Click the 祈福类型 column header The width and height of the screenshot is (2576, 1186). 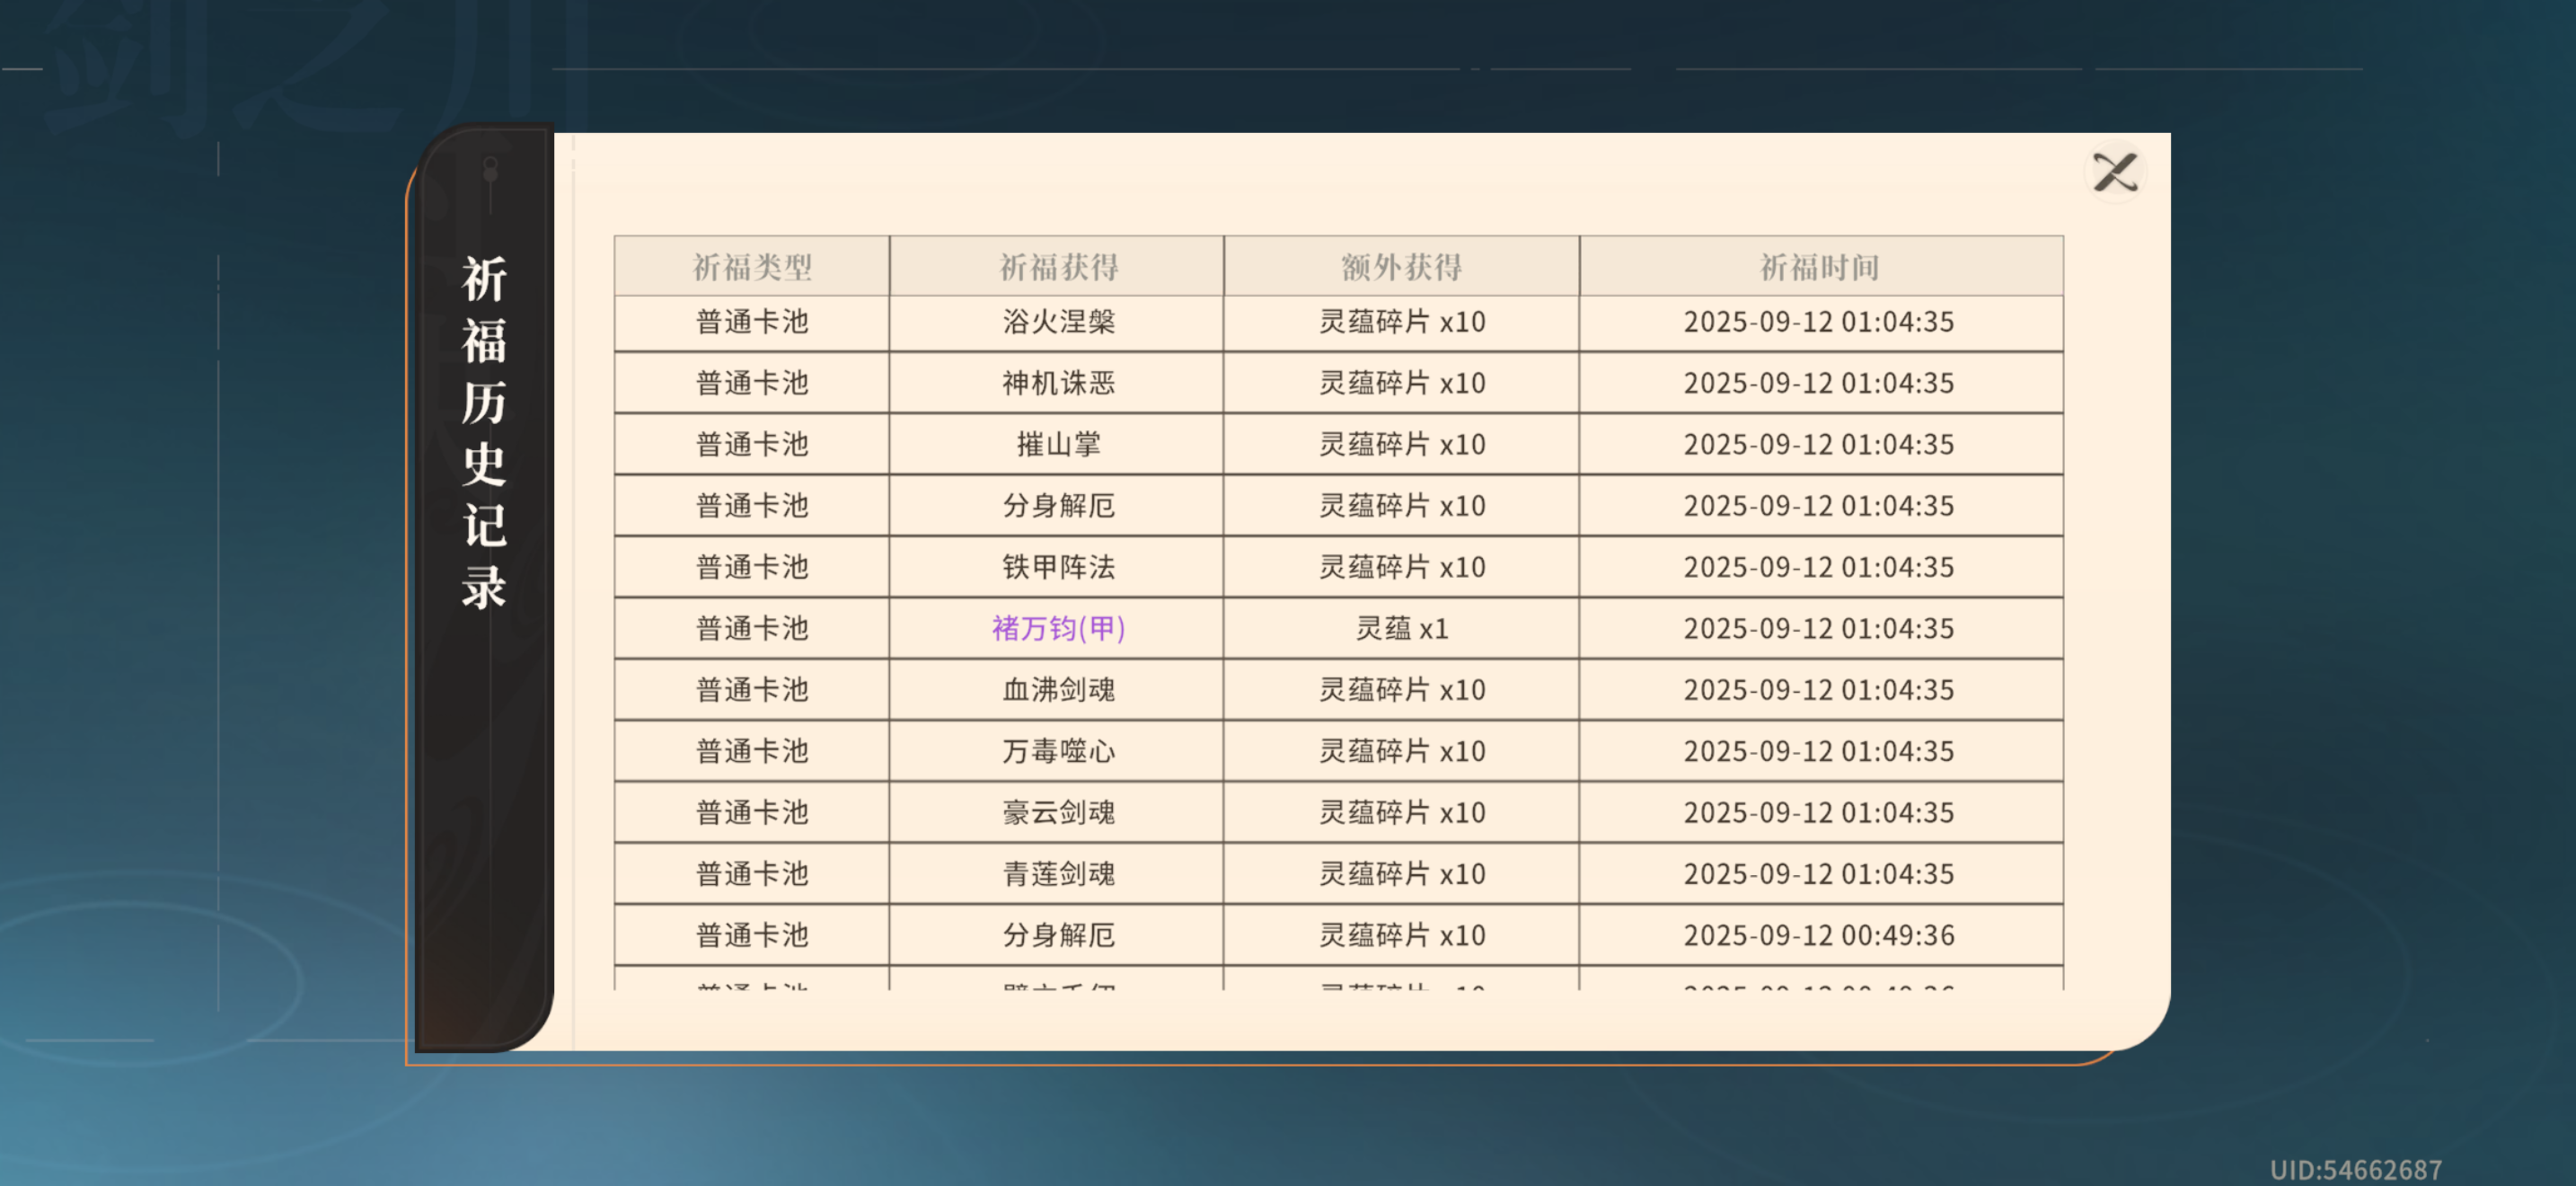[752, 267]
